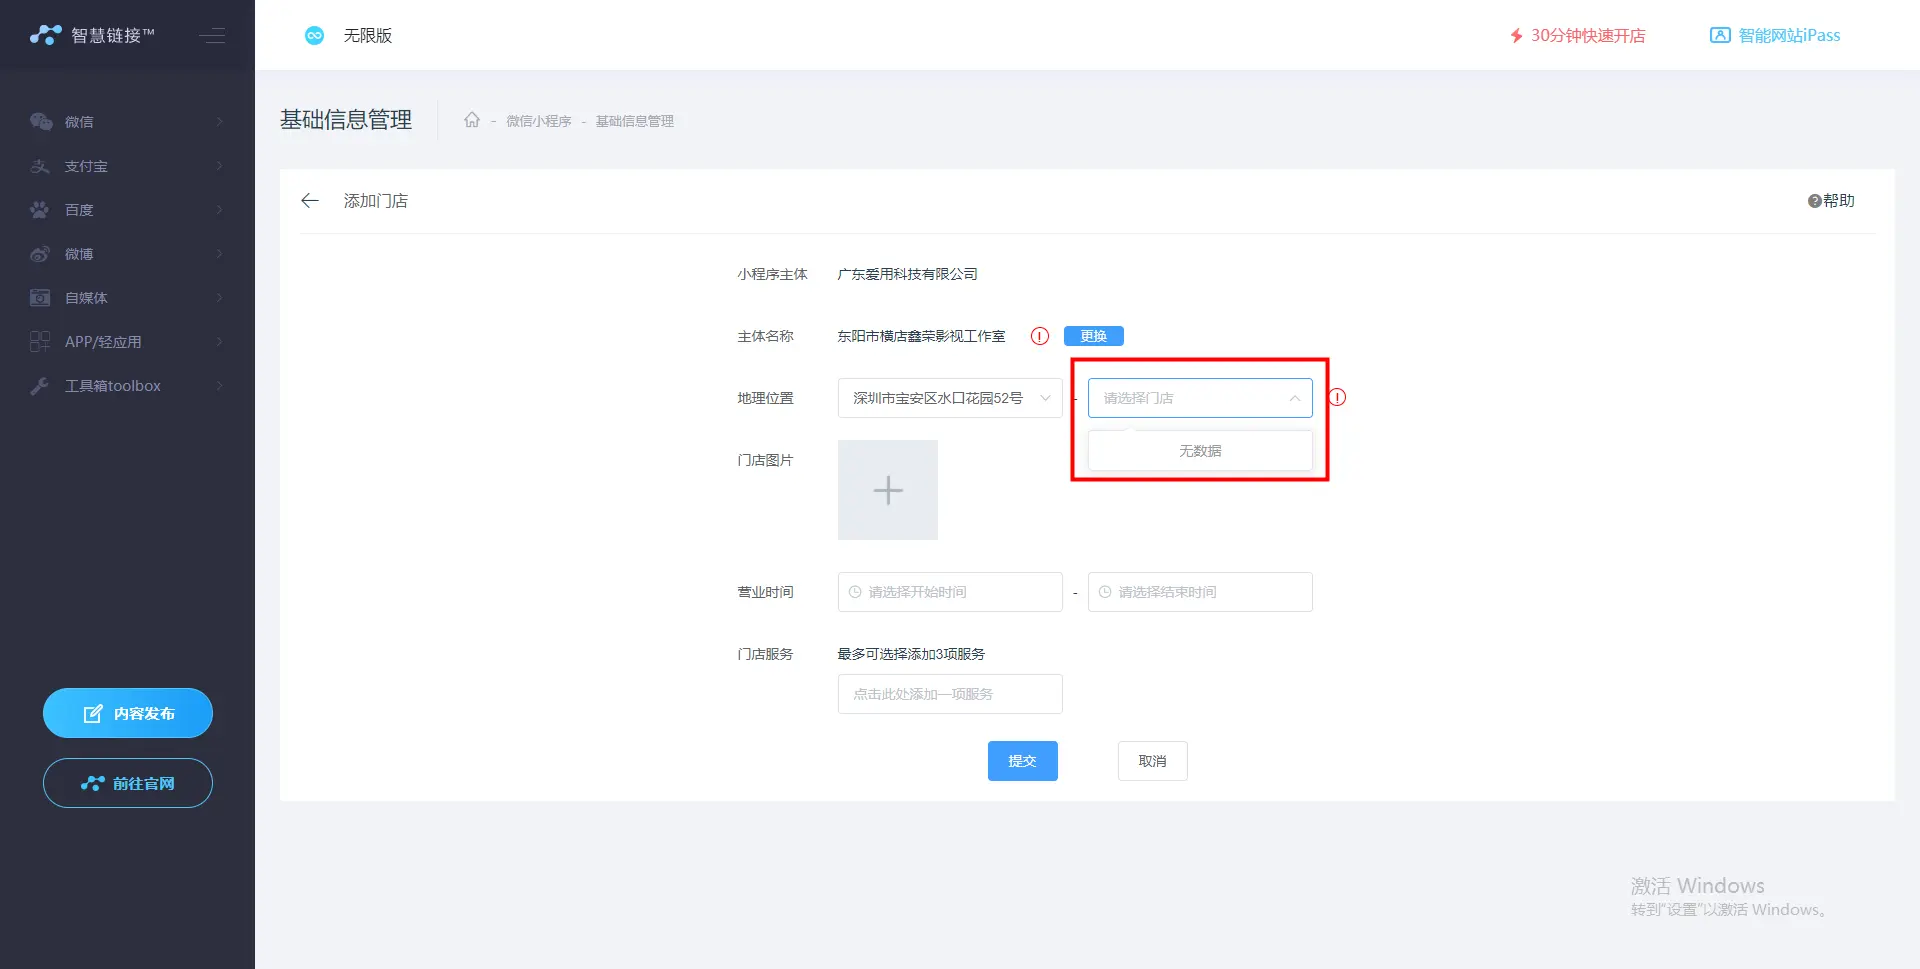This screenshot has height=969, width=1920.
Task: Click the 提交 submit button
Action: 1022,761
